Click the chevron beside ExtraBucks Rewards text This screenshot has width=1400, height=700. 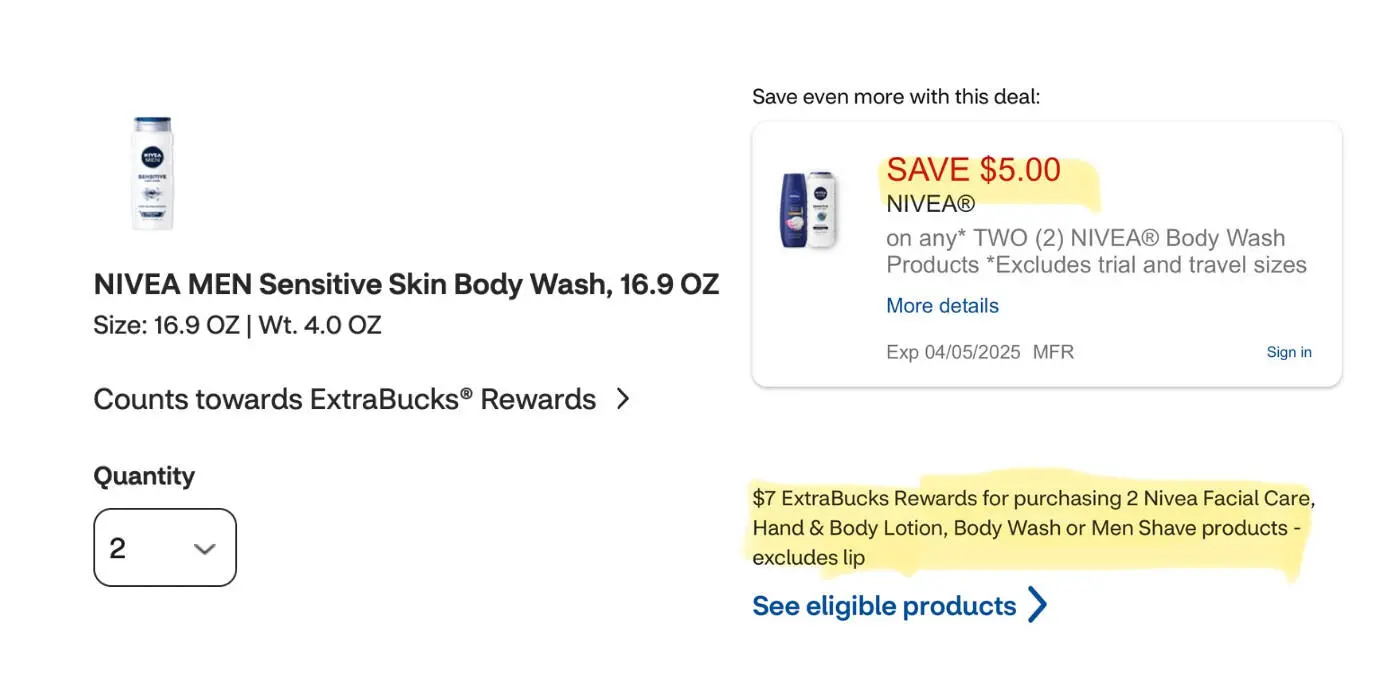[623, 399]
